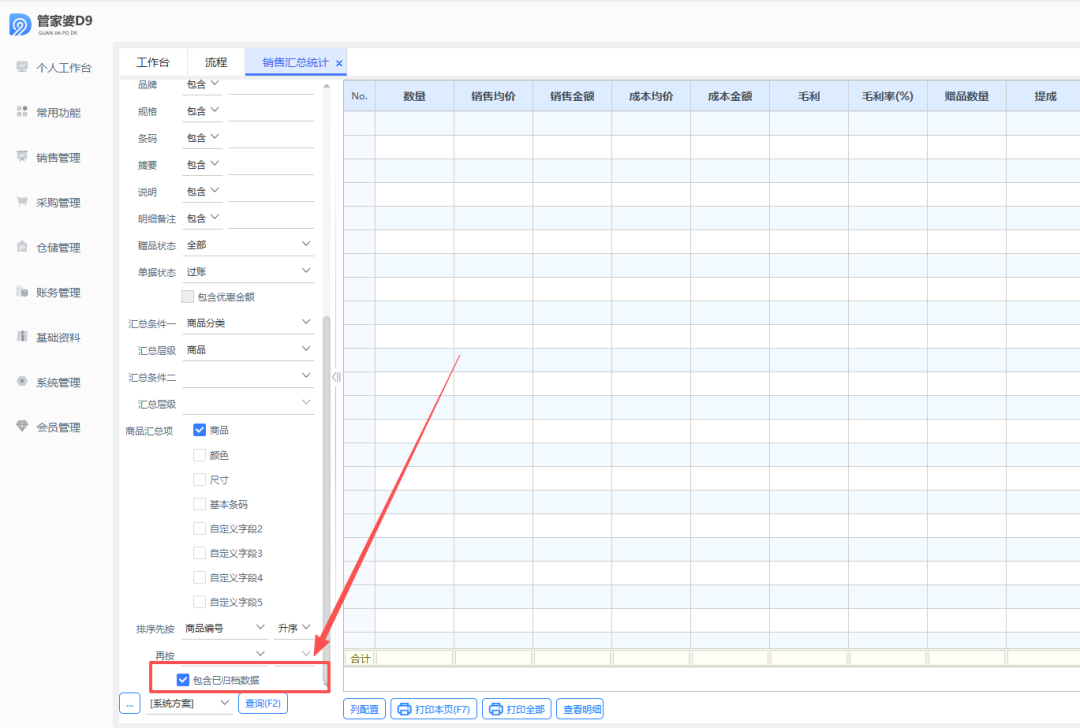Screen dimensions: 1080x728
Task: Open 仓储管理 warehouse icon
Action: click(22, 247)
